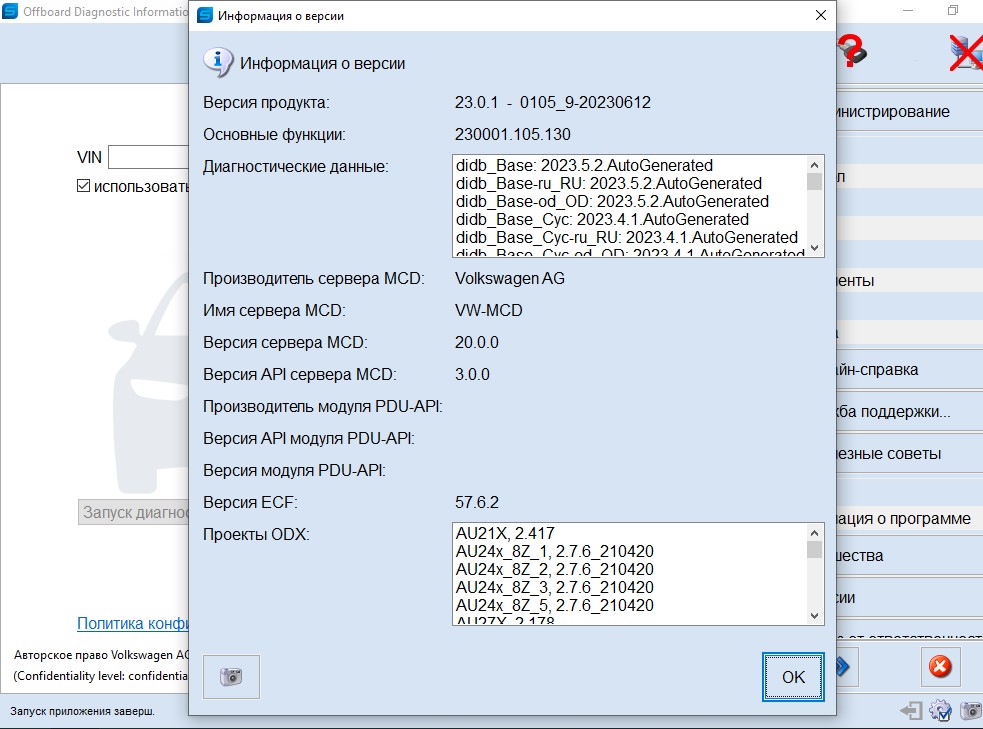
Task: Click the help question mark icon
Action: (852, 50)
